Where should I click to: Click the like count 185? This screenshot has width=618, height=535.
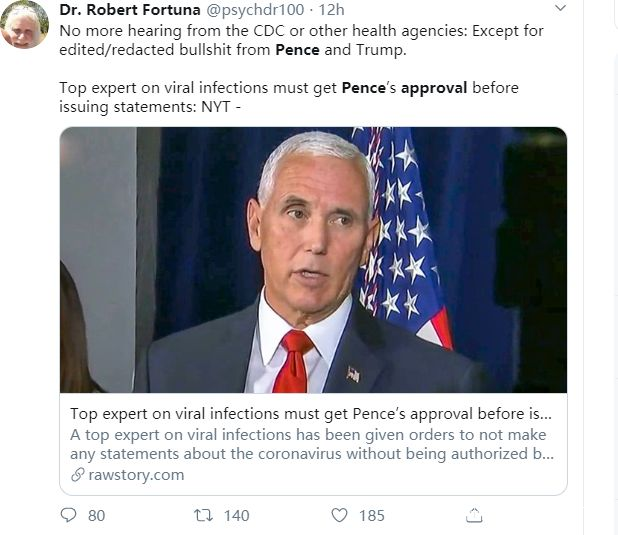[x=371, y=516]
